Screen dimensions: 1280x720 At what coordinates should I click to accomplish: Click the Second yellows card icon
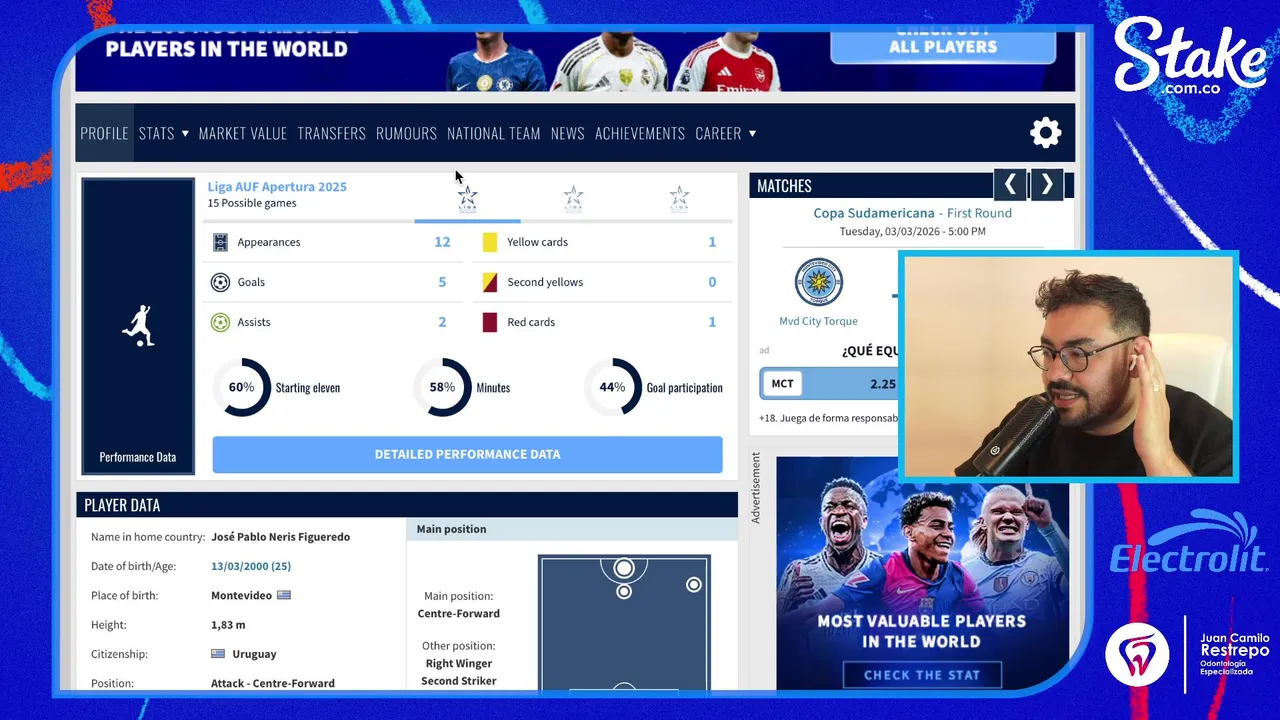pyautogui.click(x=490, y=282)
